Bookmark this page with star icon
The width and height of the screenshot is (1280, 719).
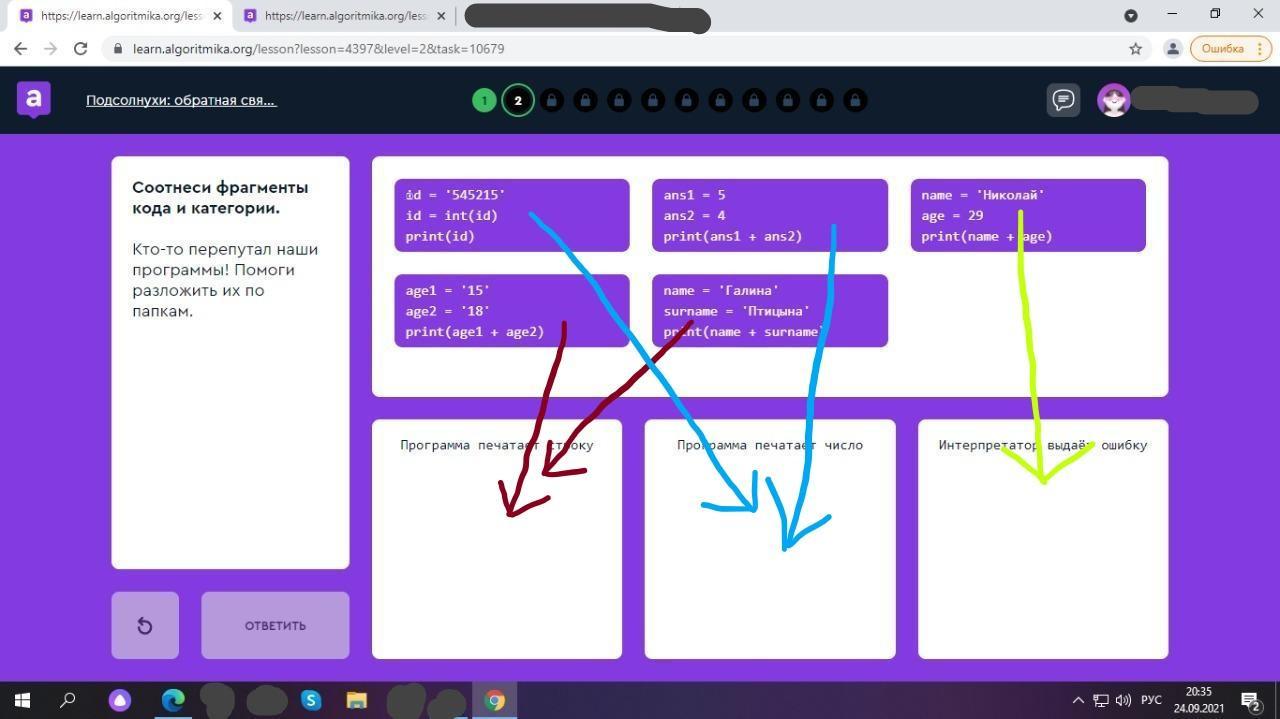(x=1135, y=49)
